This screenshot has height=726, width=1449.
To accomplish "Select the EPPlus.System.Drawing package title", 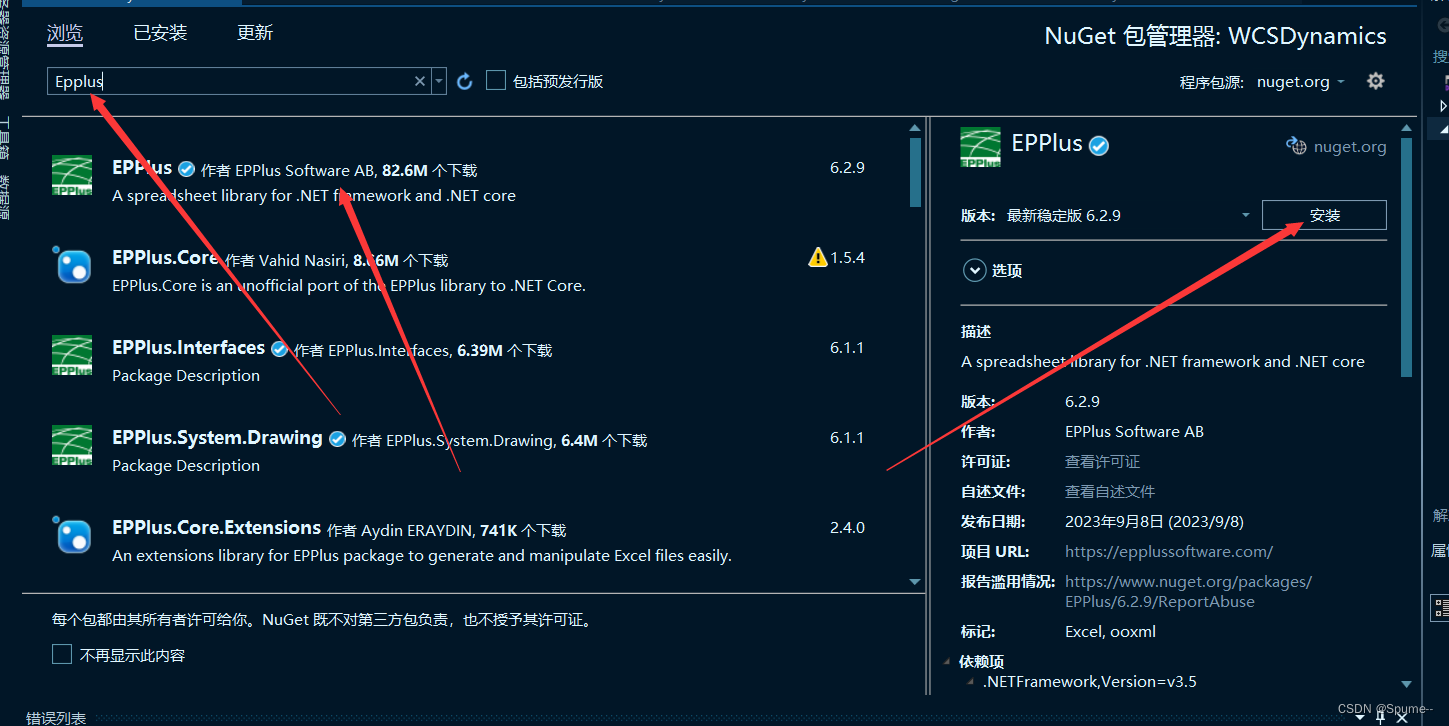I will (217, 438).
